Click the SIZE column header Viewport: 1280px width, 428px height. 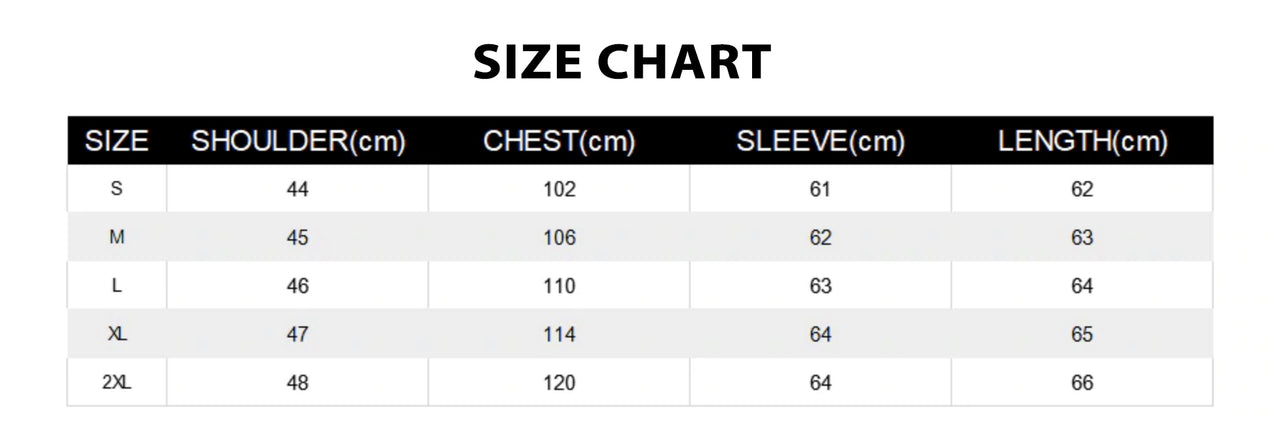pos(117,142)
